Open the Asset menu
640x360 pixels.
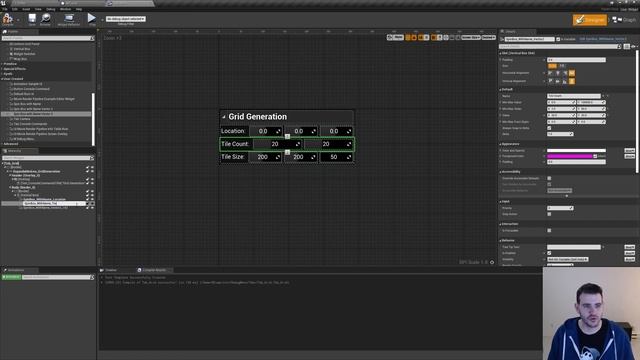[26, 9]
